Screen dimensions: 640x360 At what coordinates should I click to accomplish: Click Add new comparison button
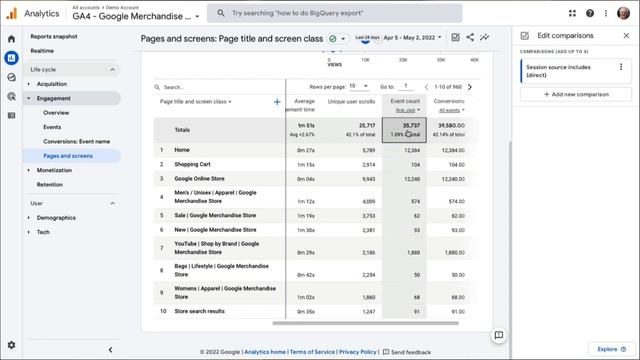coord(576,94)
